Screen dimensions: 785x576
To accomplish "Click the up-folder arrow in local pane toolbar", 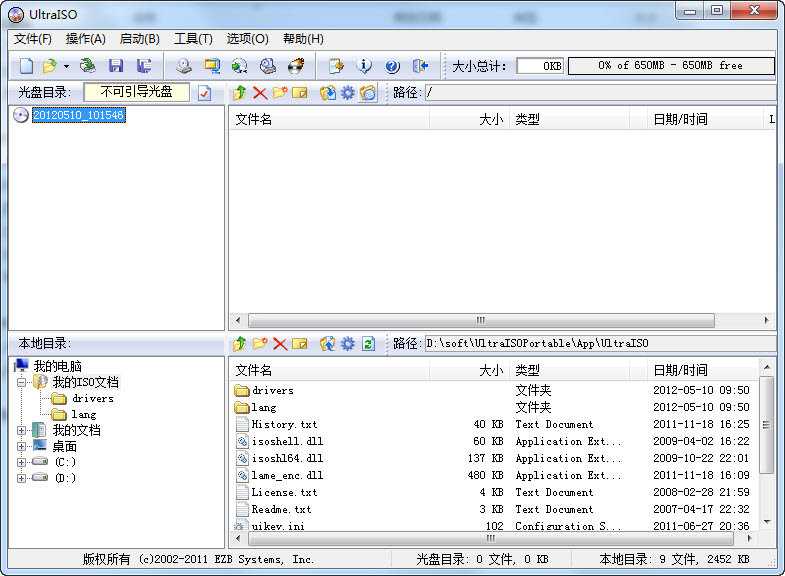I will click(x=239, y=344).
